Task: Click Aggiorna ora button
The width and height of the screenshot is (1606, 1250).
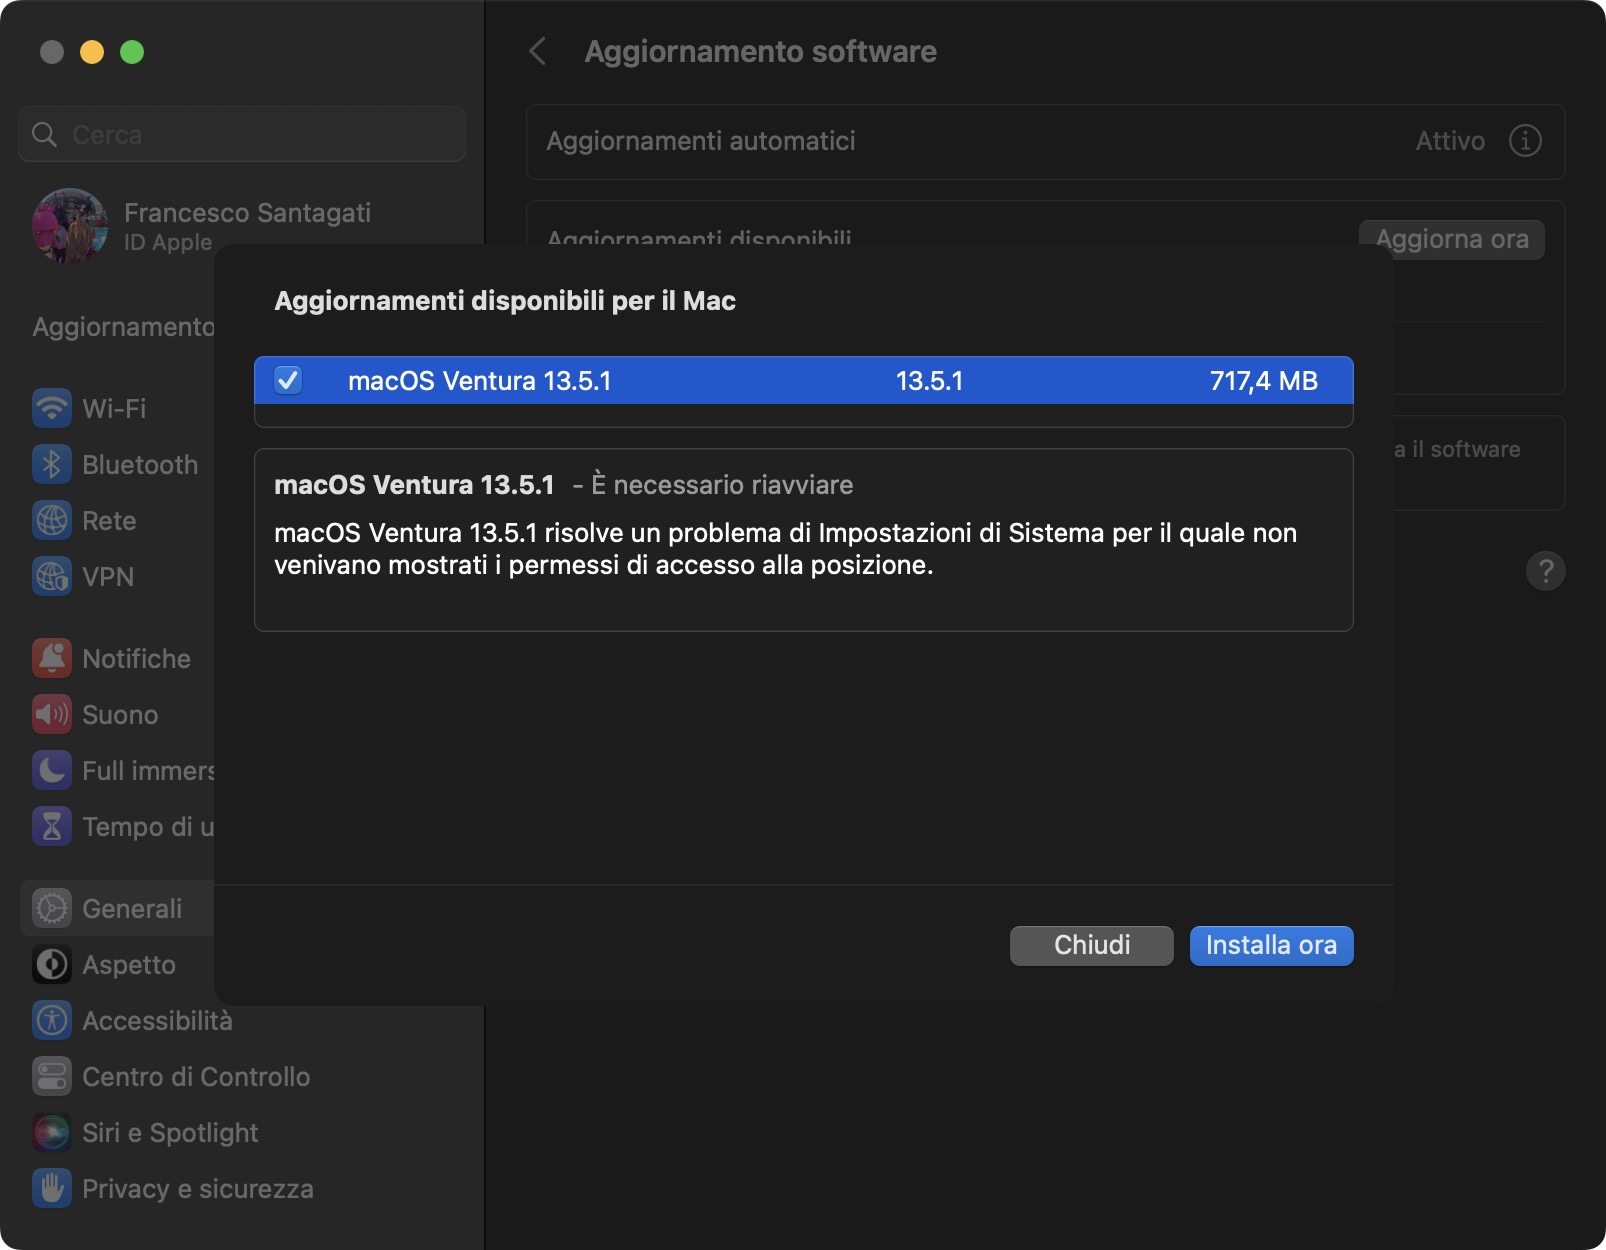Action: pyautogui.click(x=1452, y=238)
